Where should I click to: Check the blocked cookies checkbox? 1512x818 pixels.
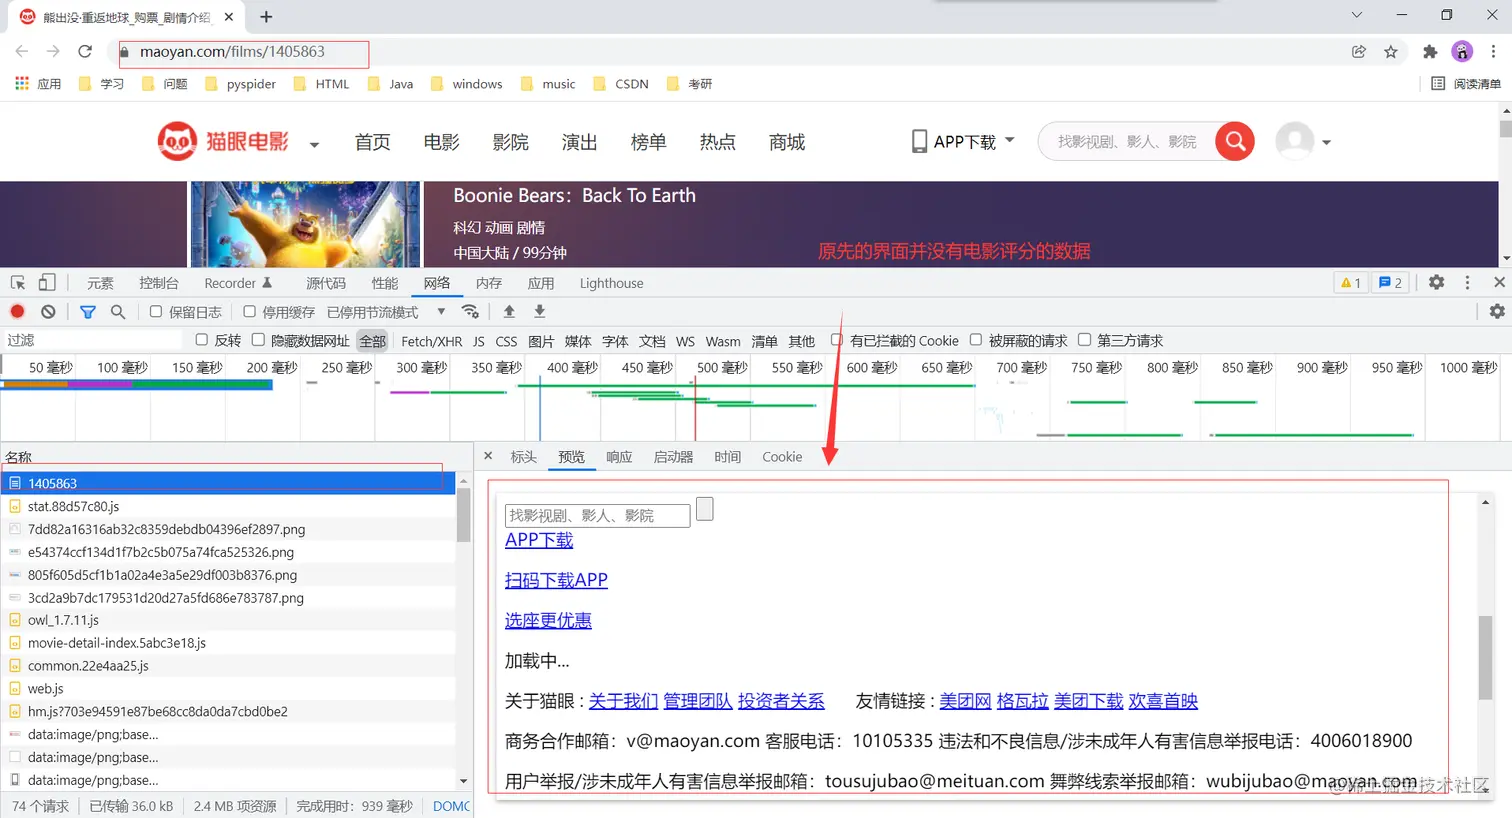(x=837, y=340)
